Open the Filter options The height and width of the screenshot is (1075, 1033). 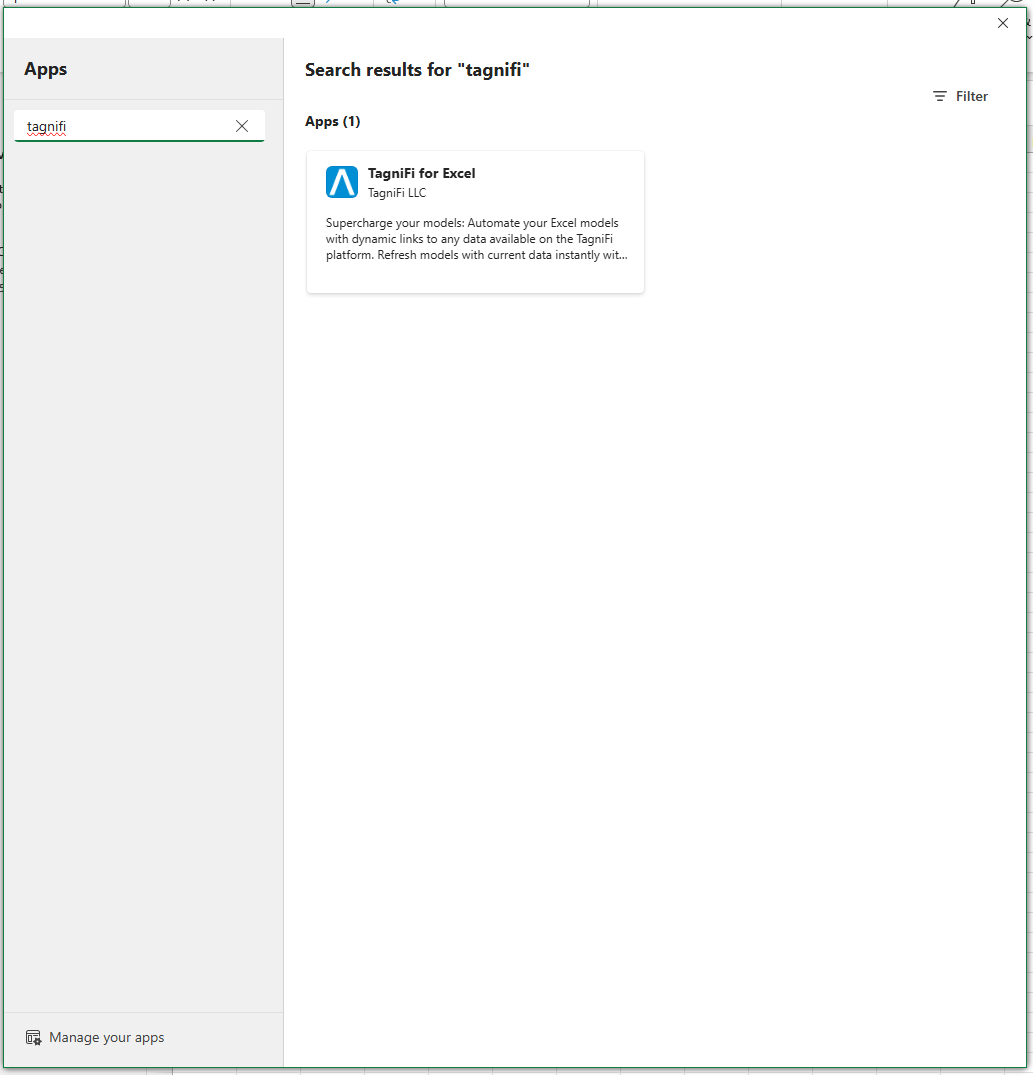pos(960,97)
